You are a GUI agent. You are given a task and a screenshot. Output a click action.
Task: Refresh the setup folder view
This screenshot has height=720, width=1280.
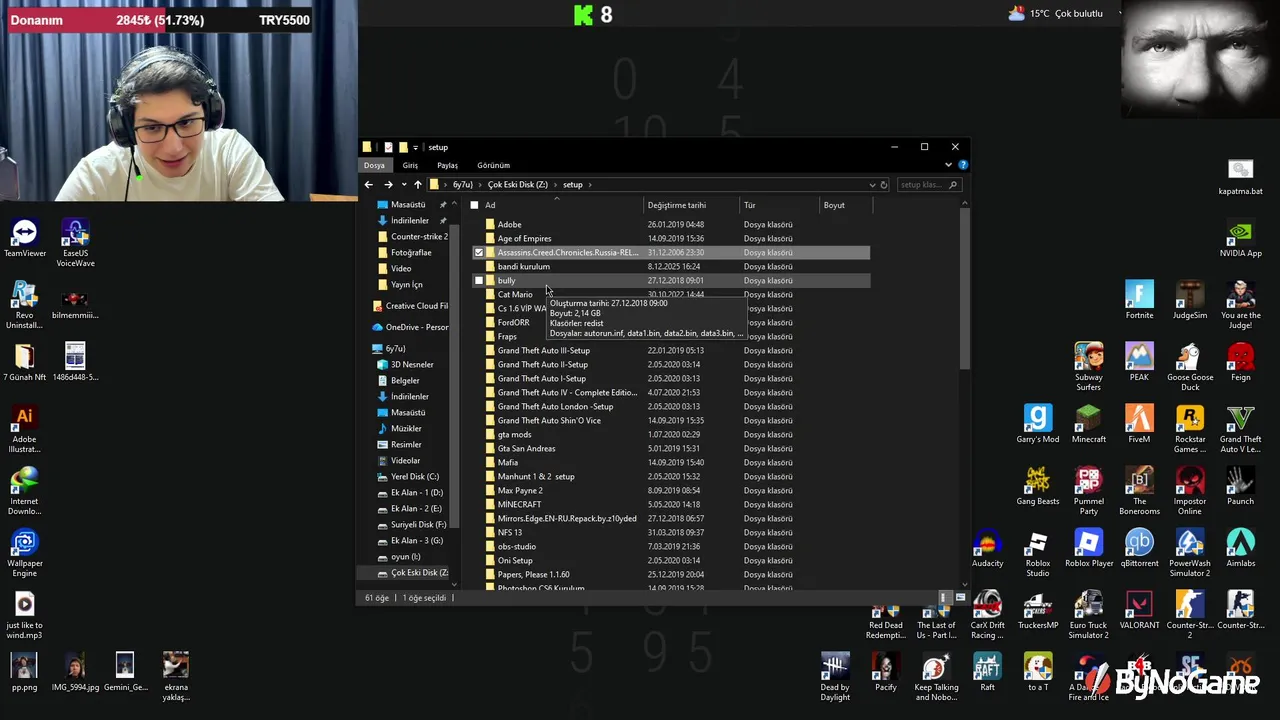pyautogui.click(x=884, y=185)
